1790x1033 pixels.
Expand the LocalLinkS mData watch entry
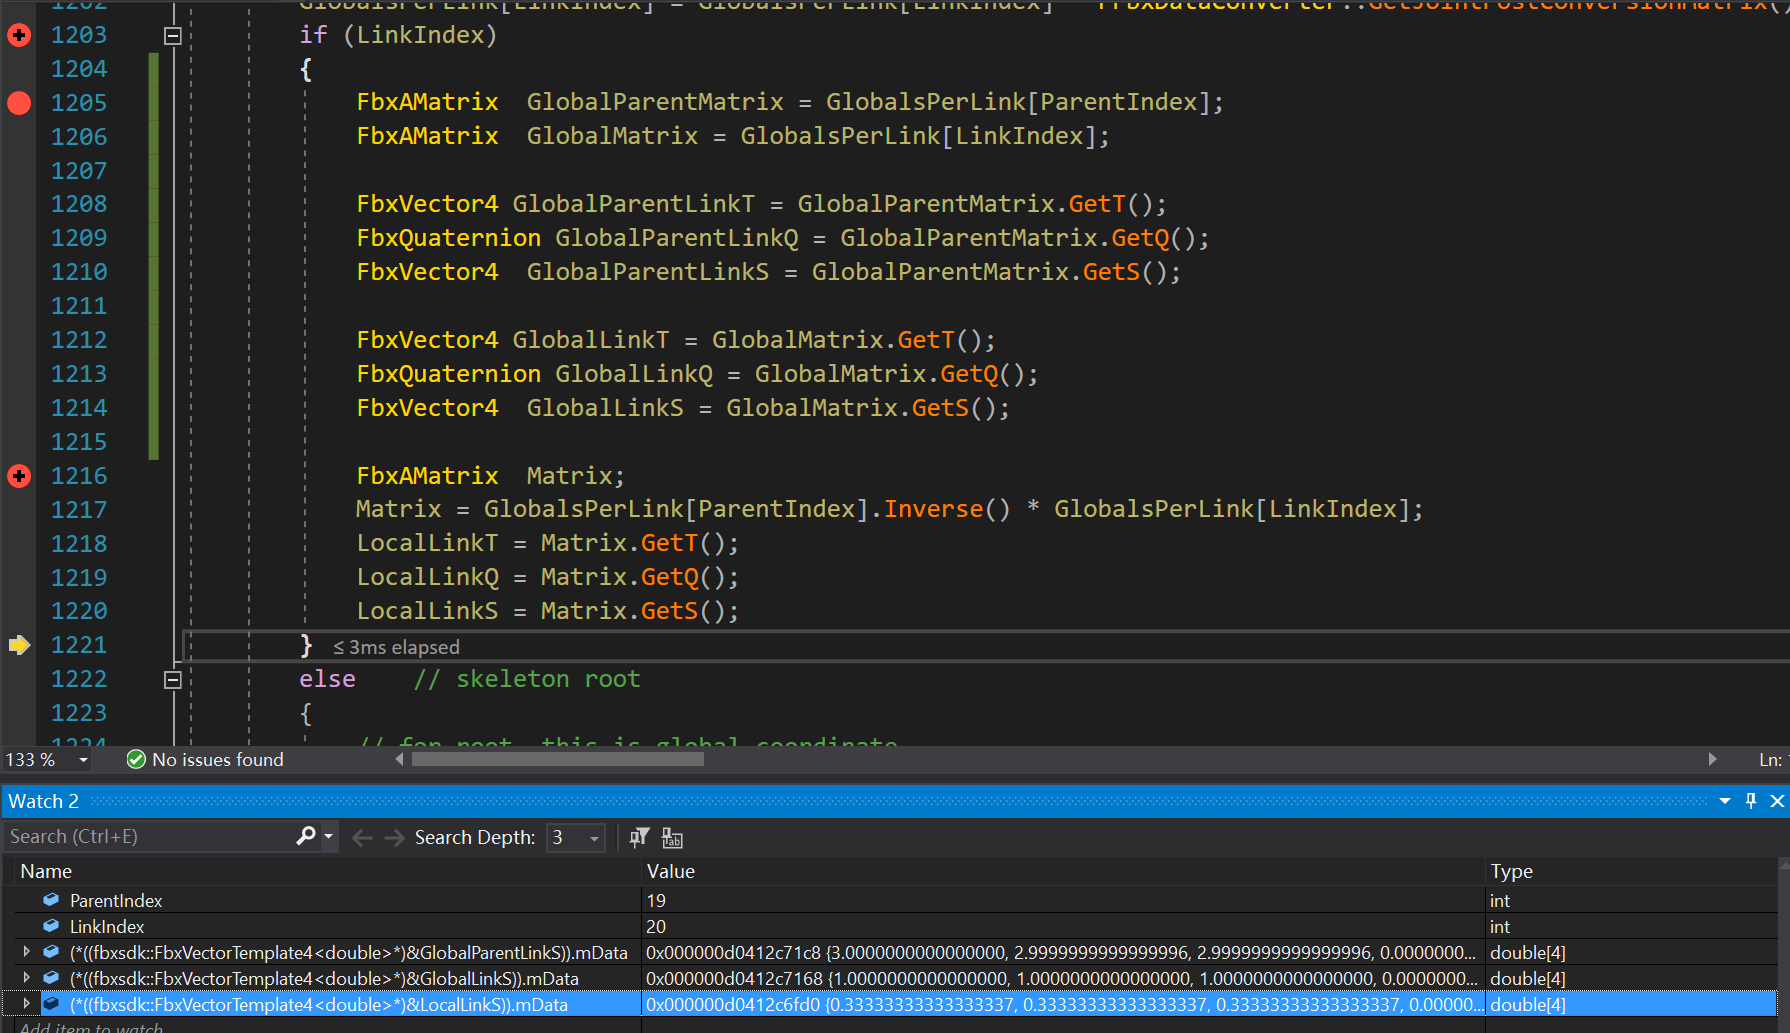coord(27,1004)
